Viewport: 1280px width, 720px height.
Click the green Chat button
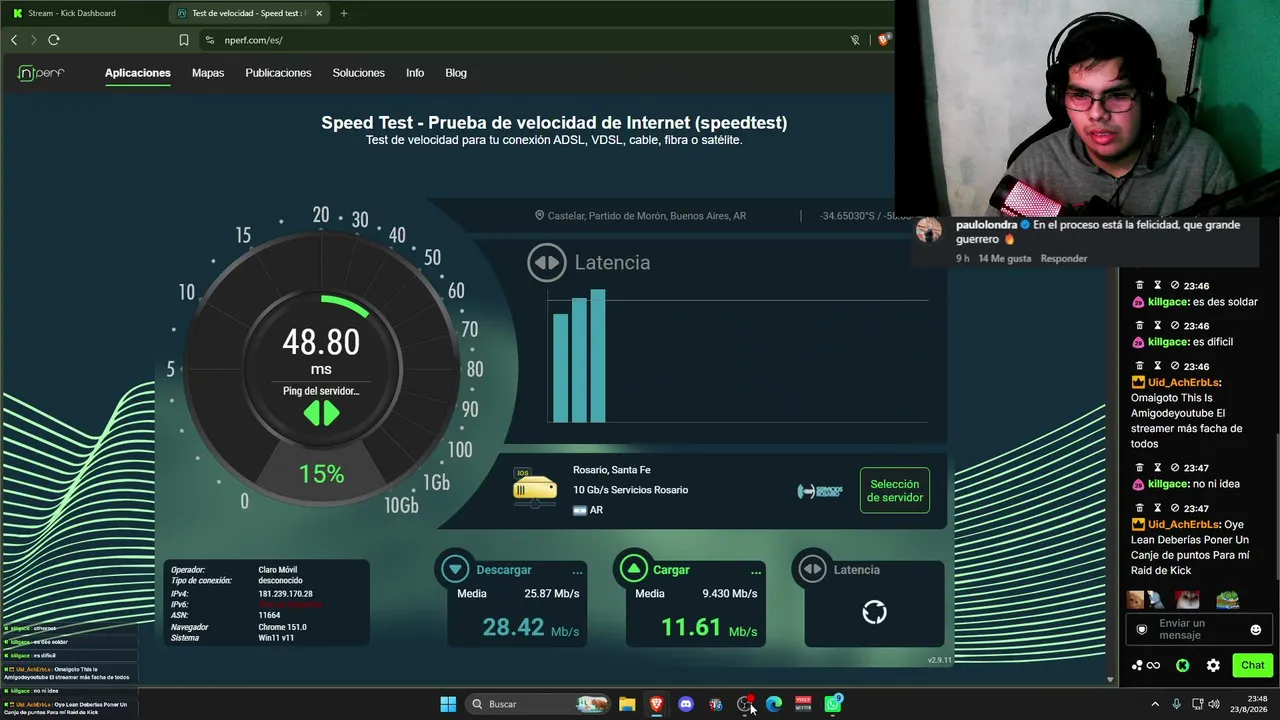point(1253,665)
